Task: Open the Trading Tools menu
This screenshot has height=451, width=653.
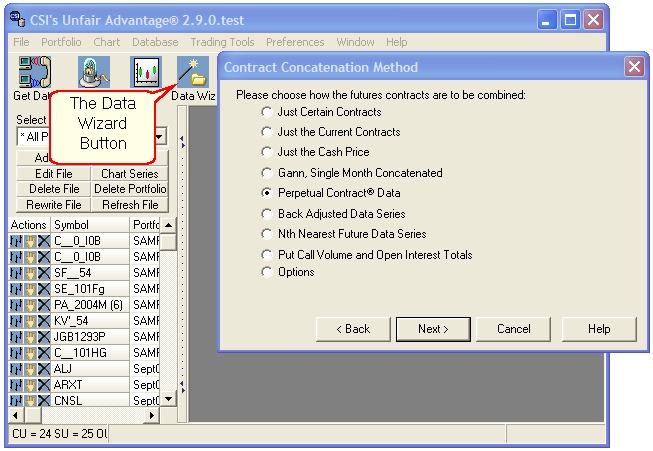Action: [x=222, y=42]
